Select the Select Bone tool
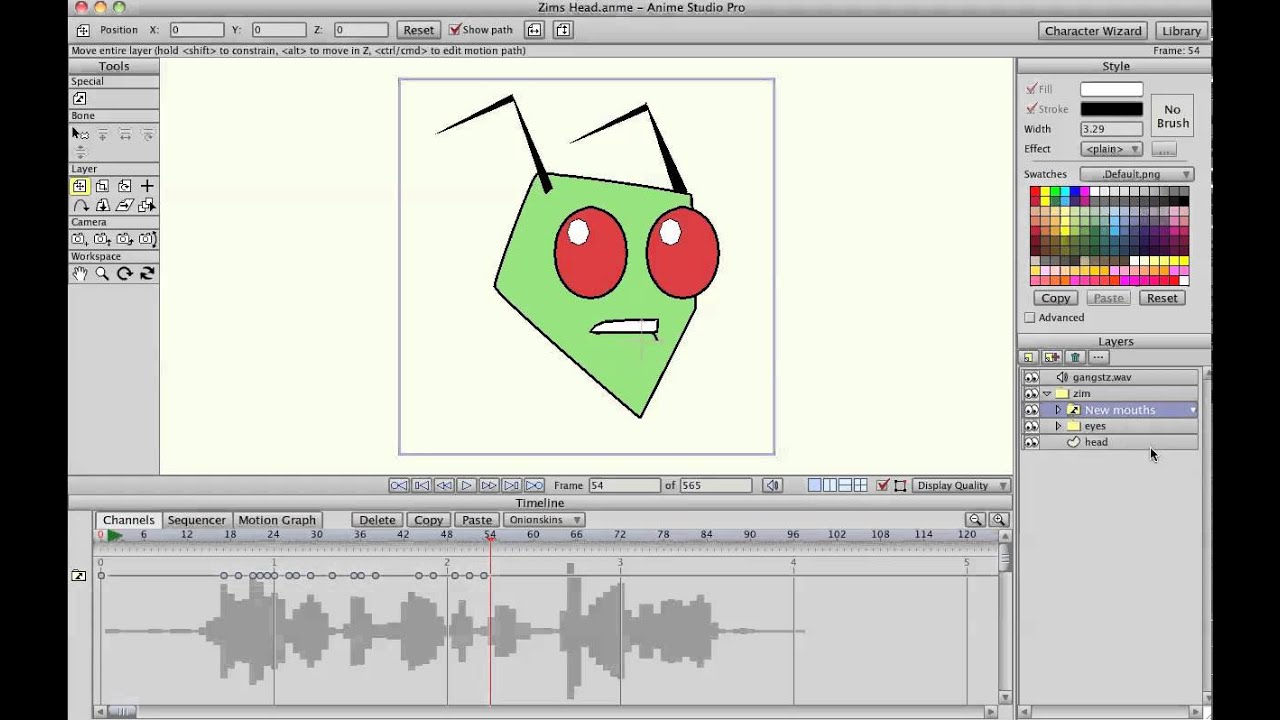The height and width of the screenshot is (720, 1280). tap(80, 133)
